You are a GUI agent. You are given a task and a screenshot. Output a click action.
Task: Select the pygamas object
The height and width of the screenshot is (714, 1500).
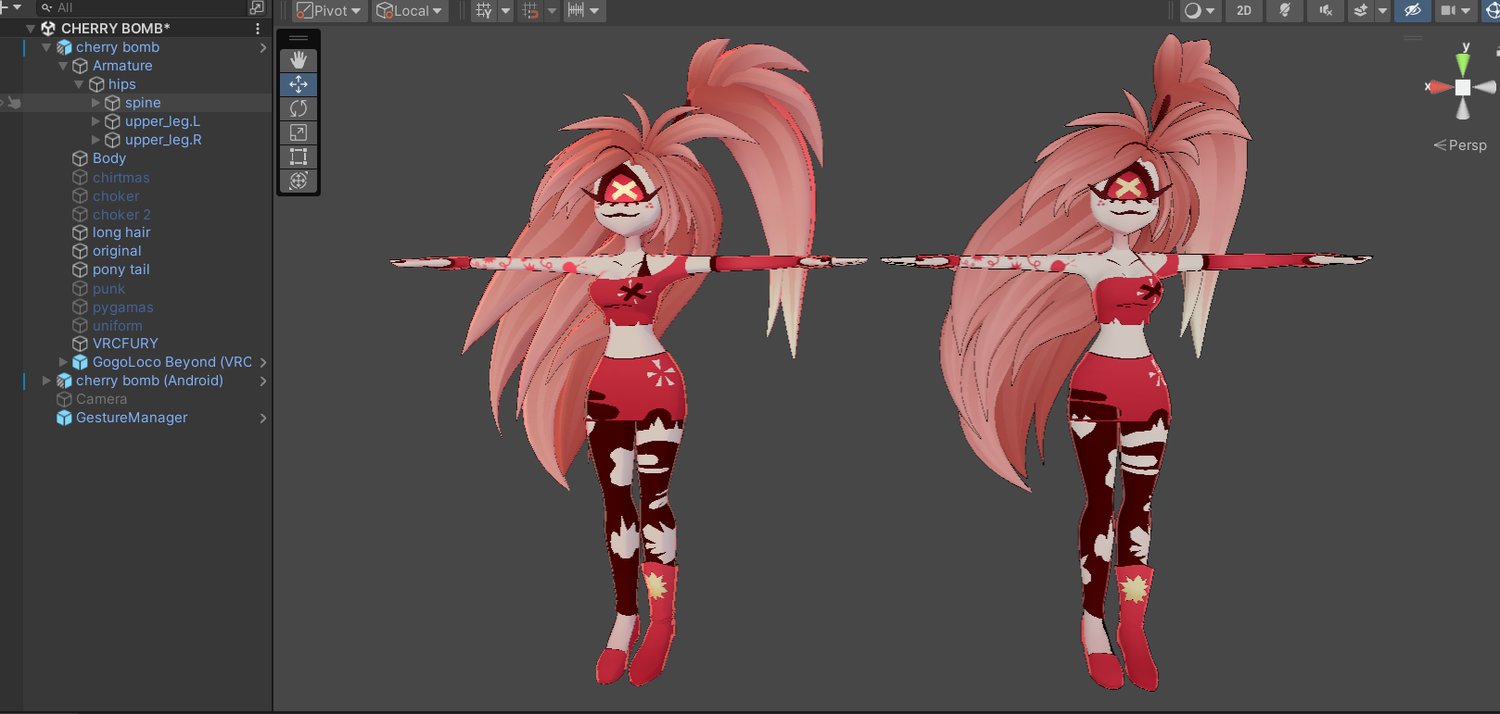coord(123,307)
